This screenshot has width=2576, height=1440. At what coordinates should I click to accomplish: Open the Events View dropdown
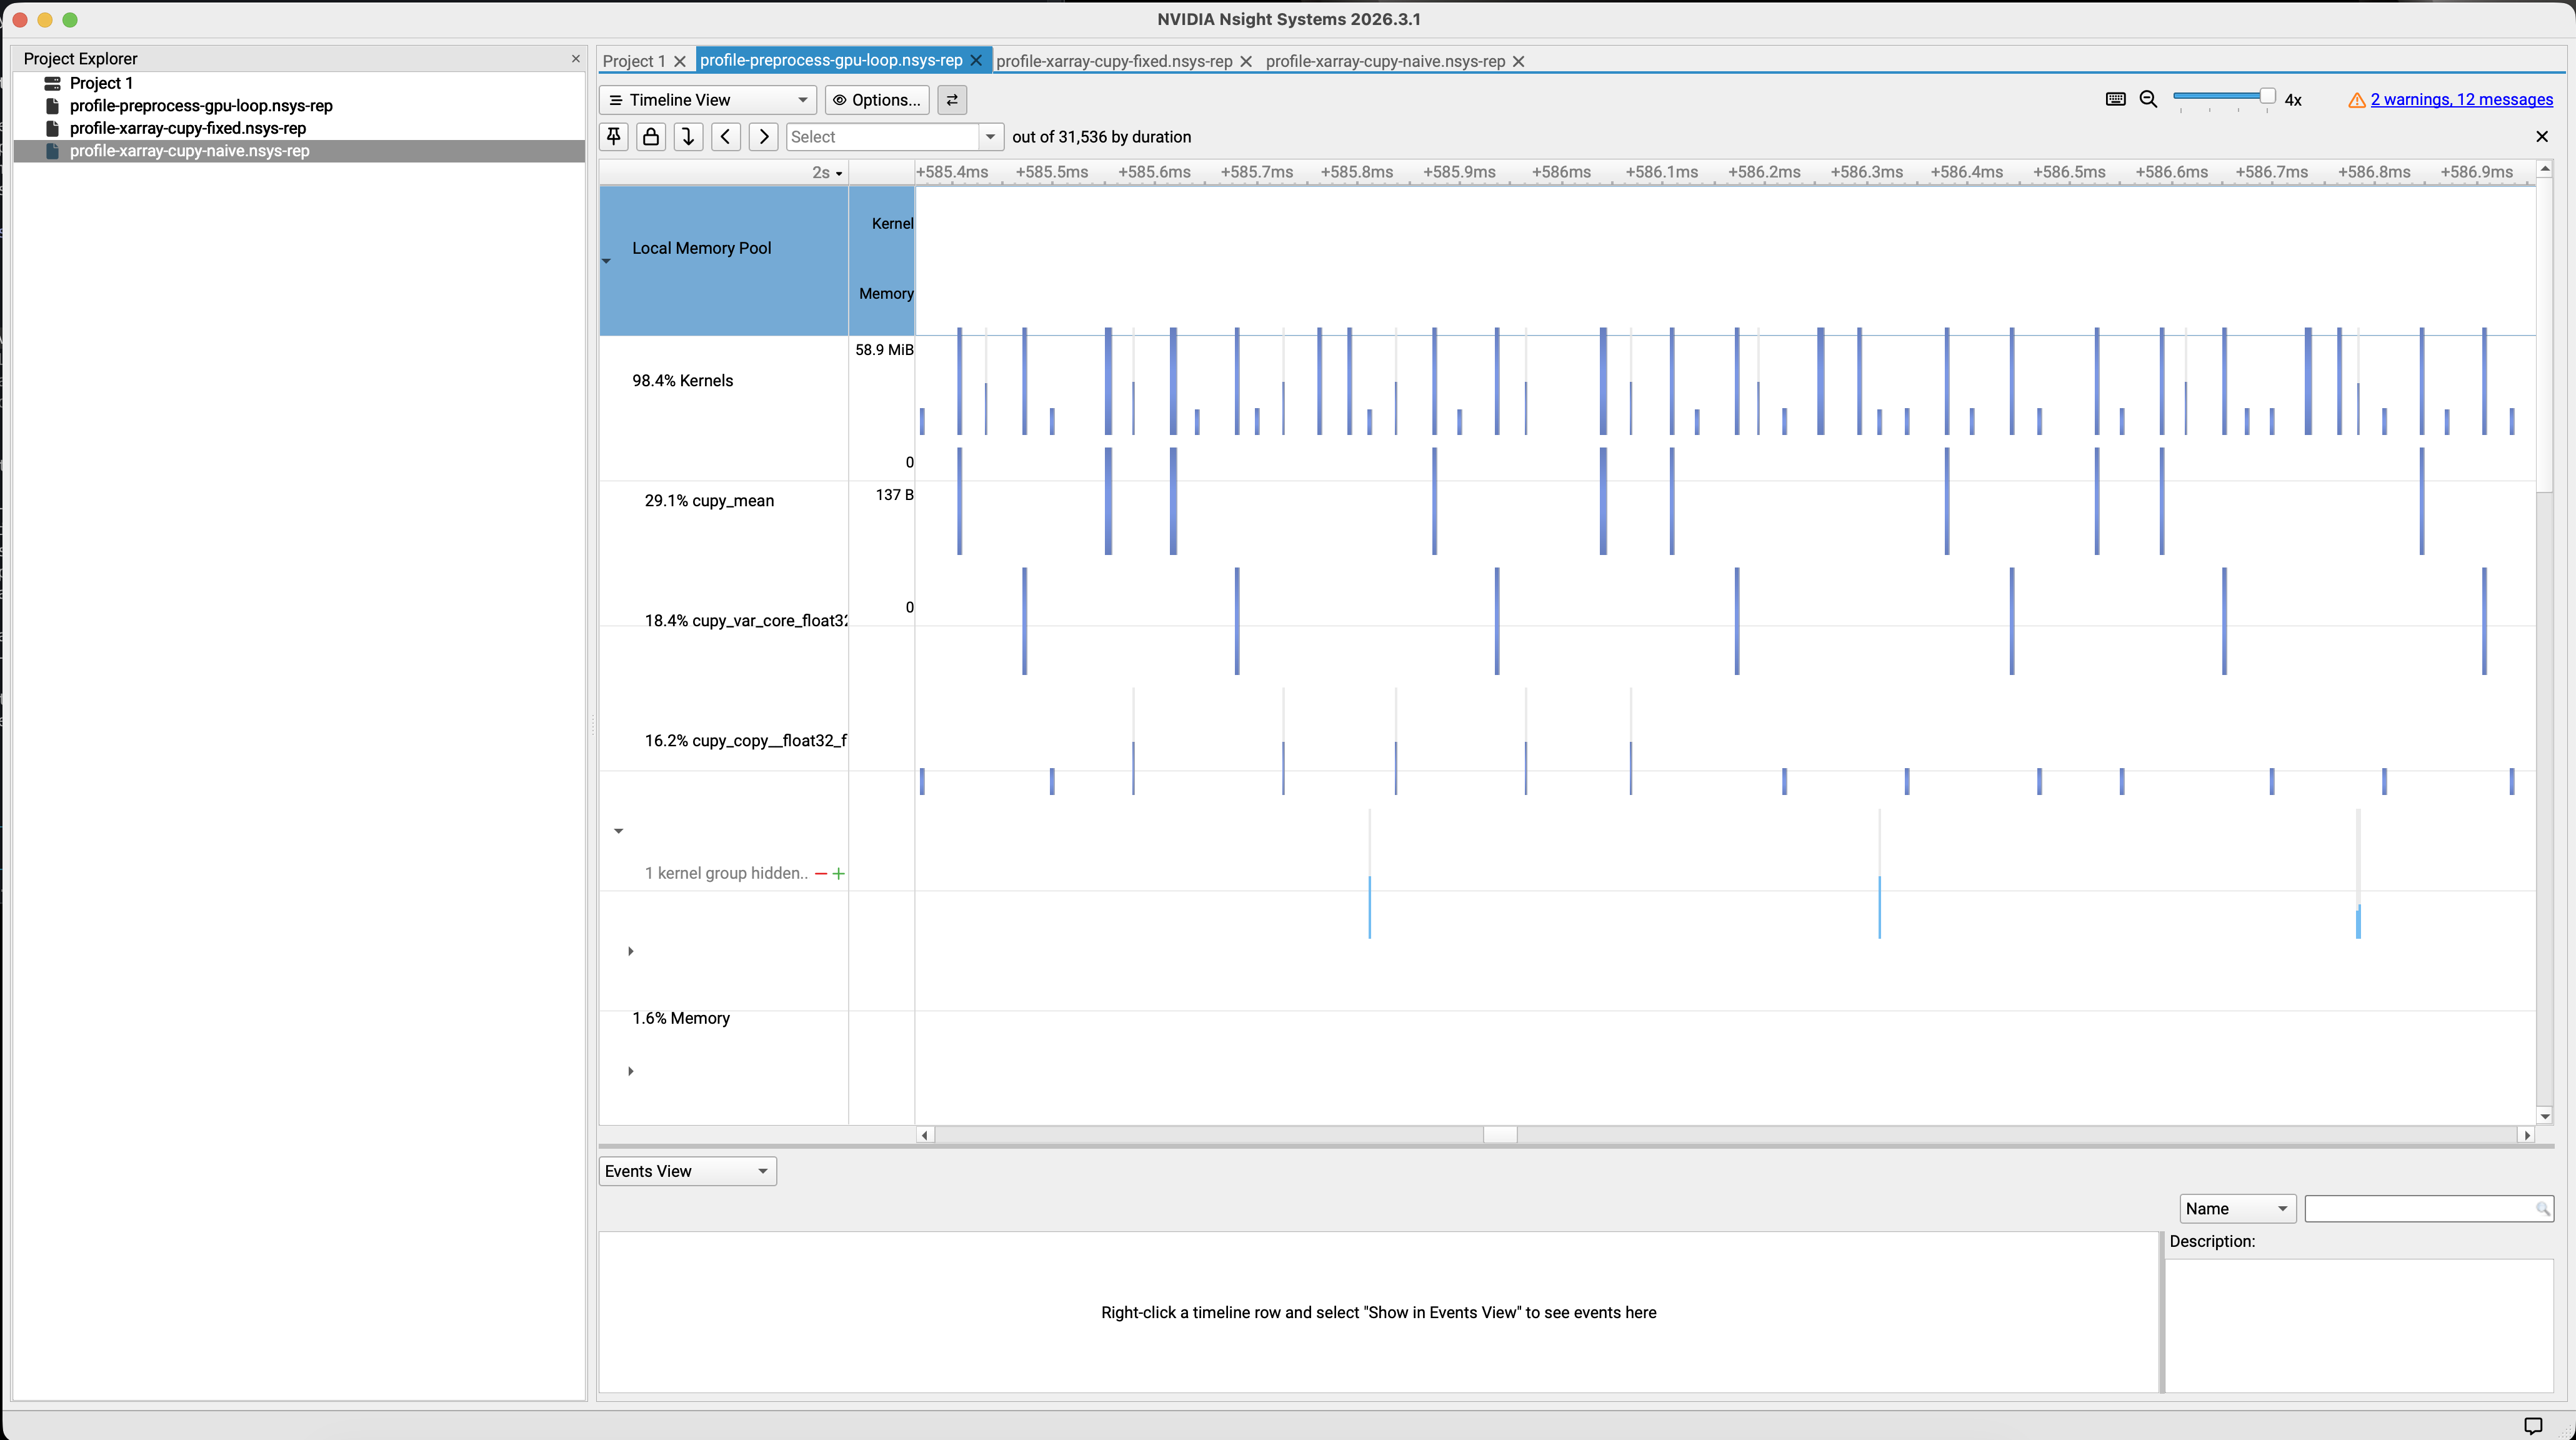click(687, 1171)
